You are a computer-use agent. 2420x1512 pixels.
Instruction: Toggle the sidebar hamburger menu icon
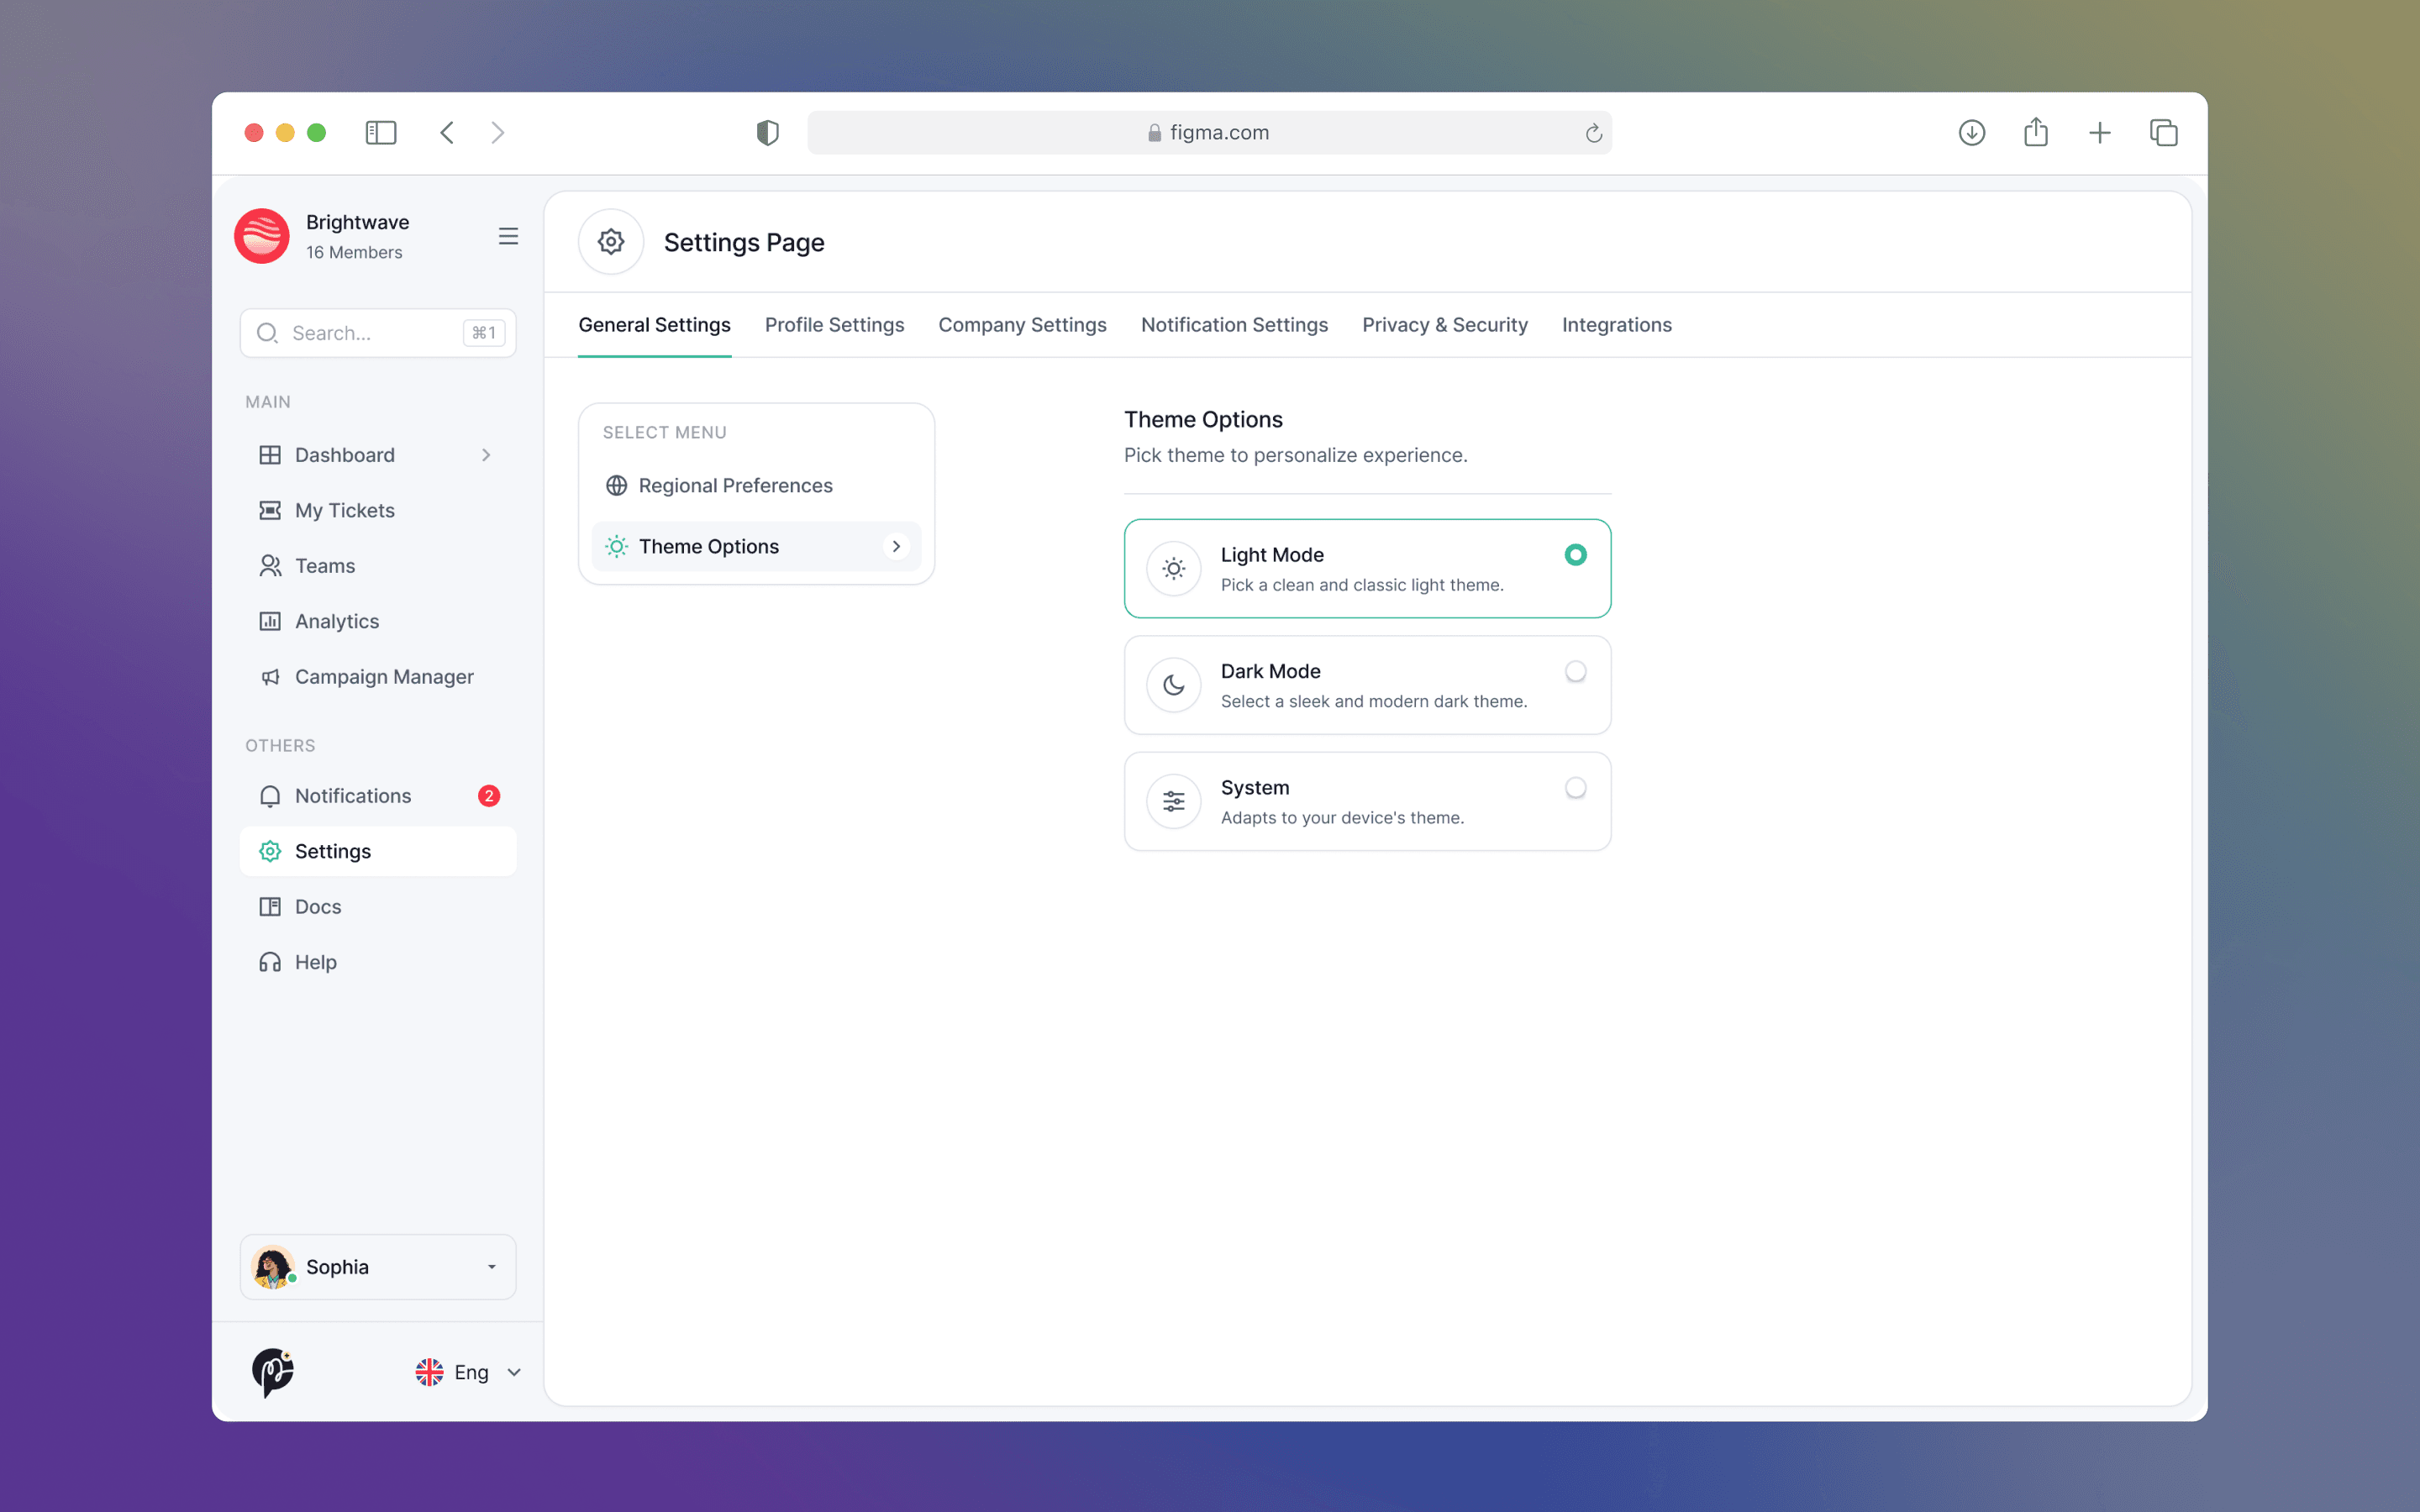[x=508, y=236]
